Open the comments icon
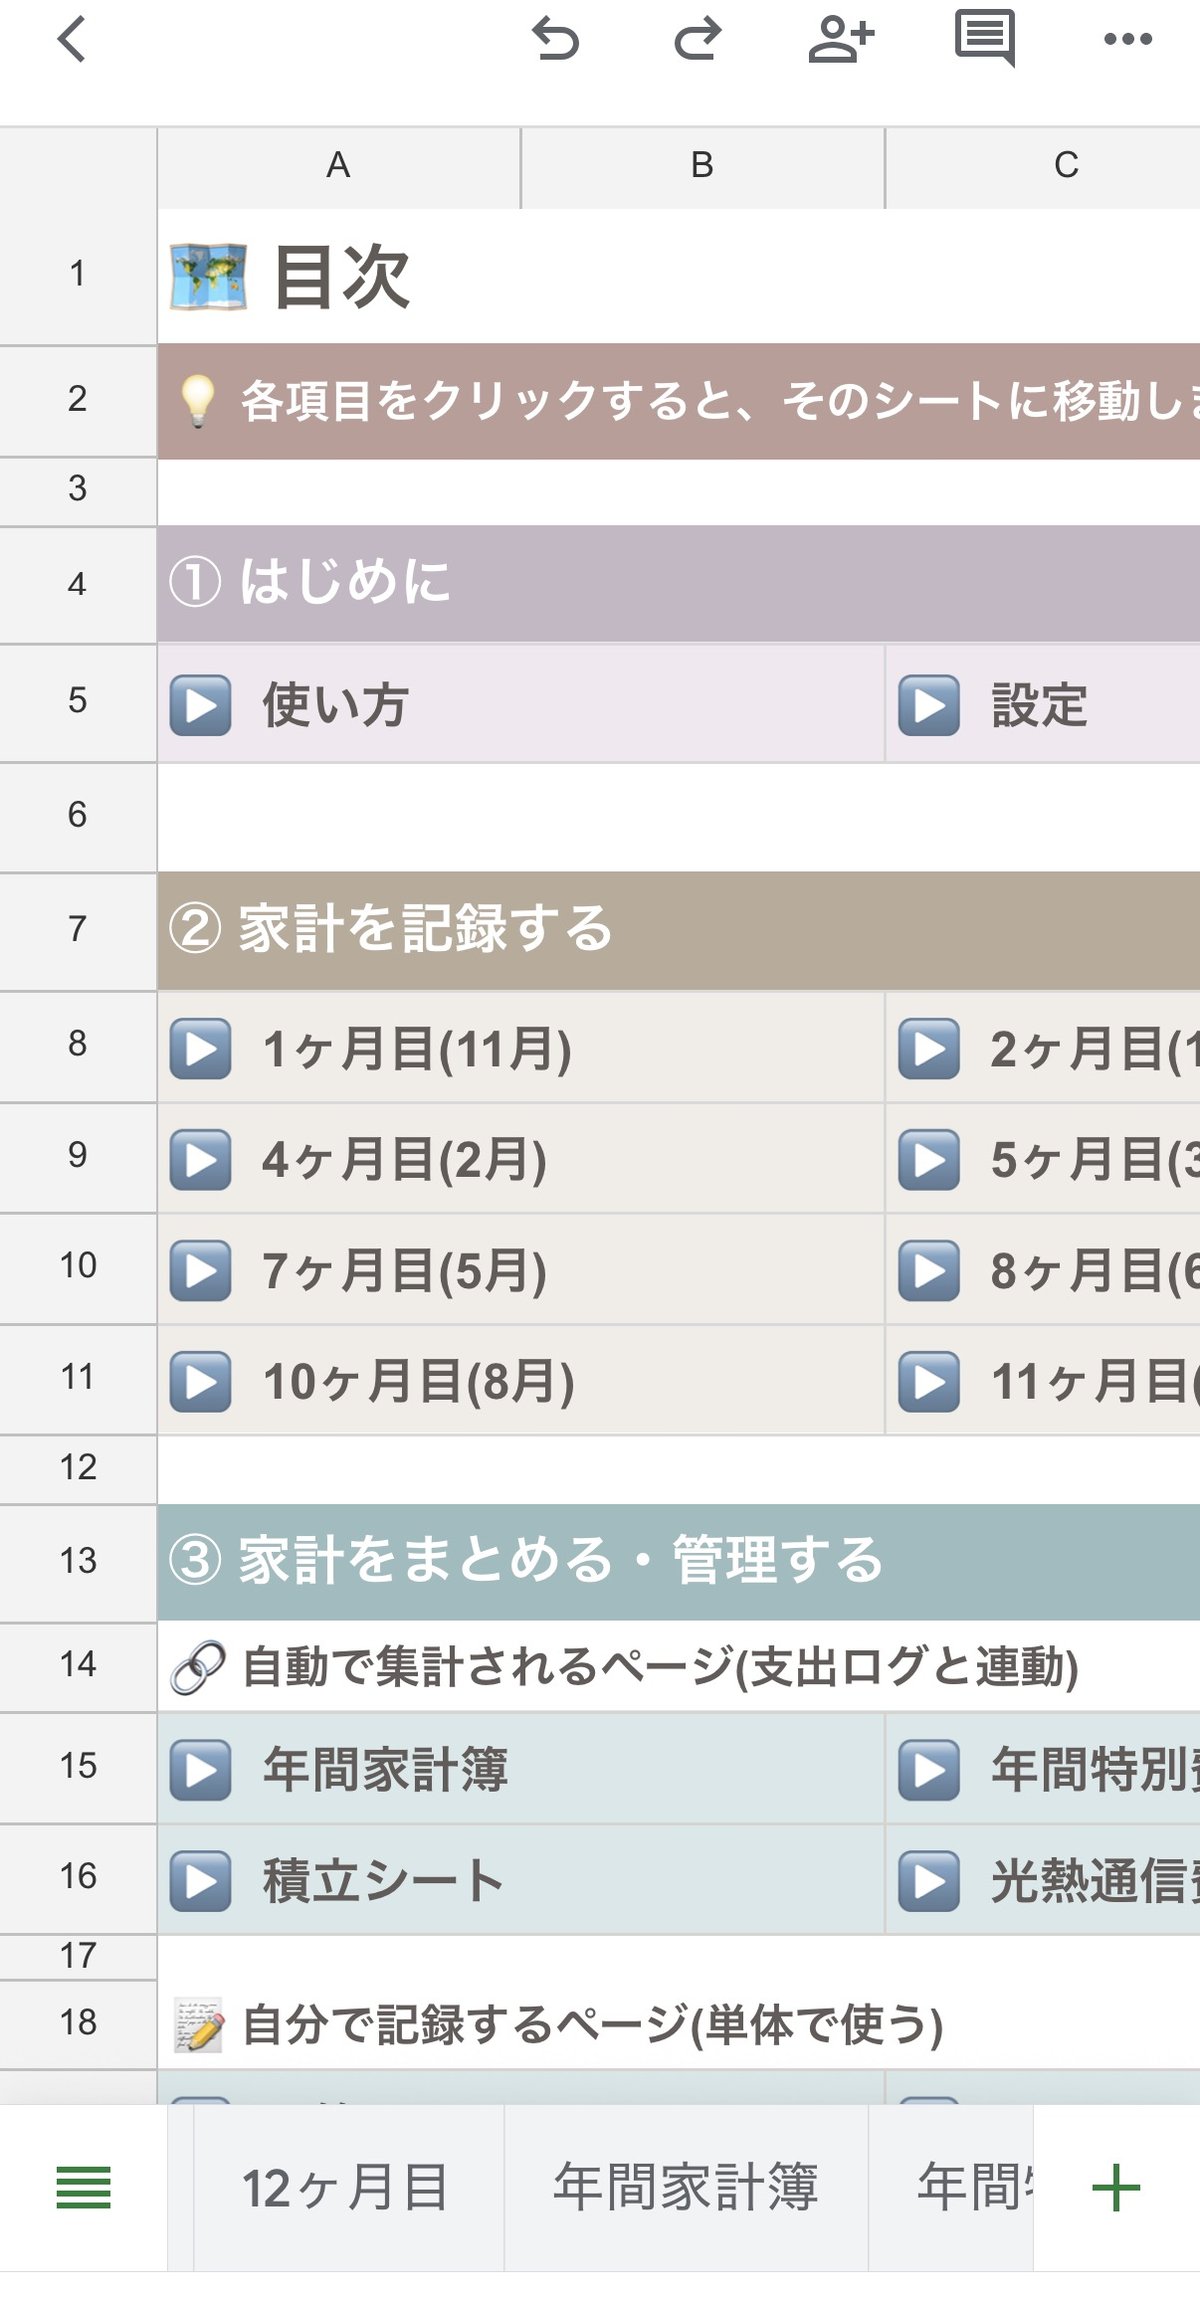This screenshot has height=2298, width=1200. (985, 39)
